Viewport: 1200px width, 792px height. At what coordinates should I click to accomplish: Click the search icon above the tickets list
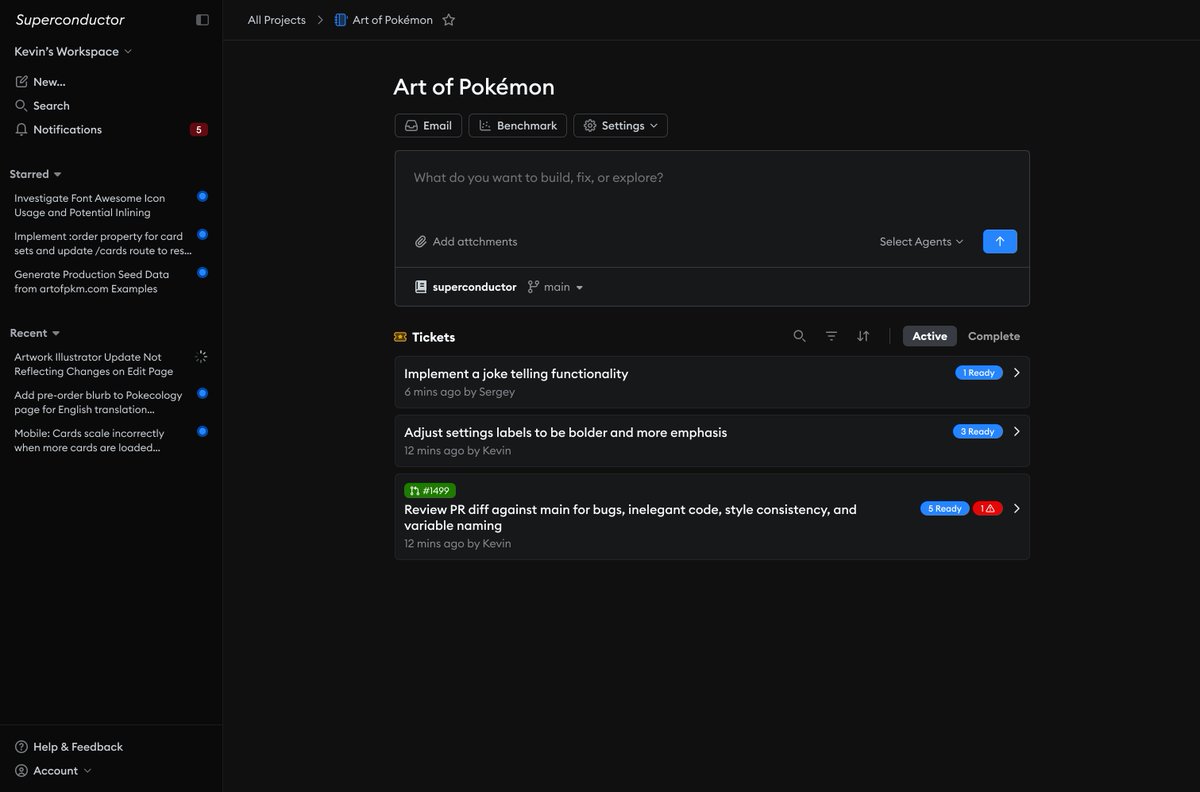coord(799,336)
